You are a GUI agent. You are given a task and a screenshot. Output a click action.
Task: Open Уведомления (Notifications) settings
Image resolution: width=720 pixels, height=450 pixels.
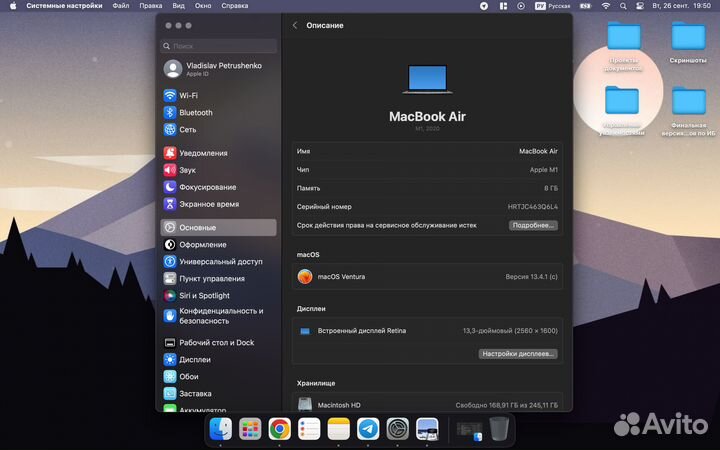coord(203,153)
